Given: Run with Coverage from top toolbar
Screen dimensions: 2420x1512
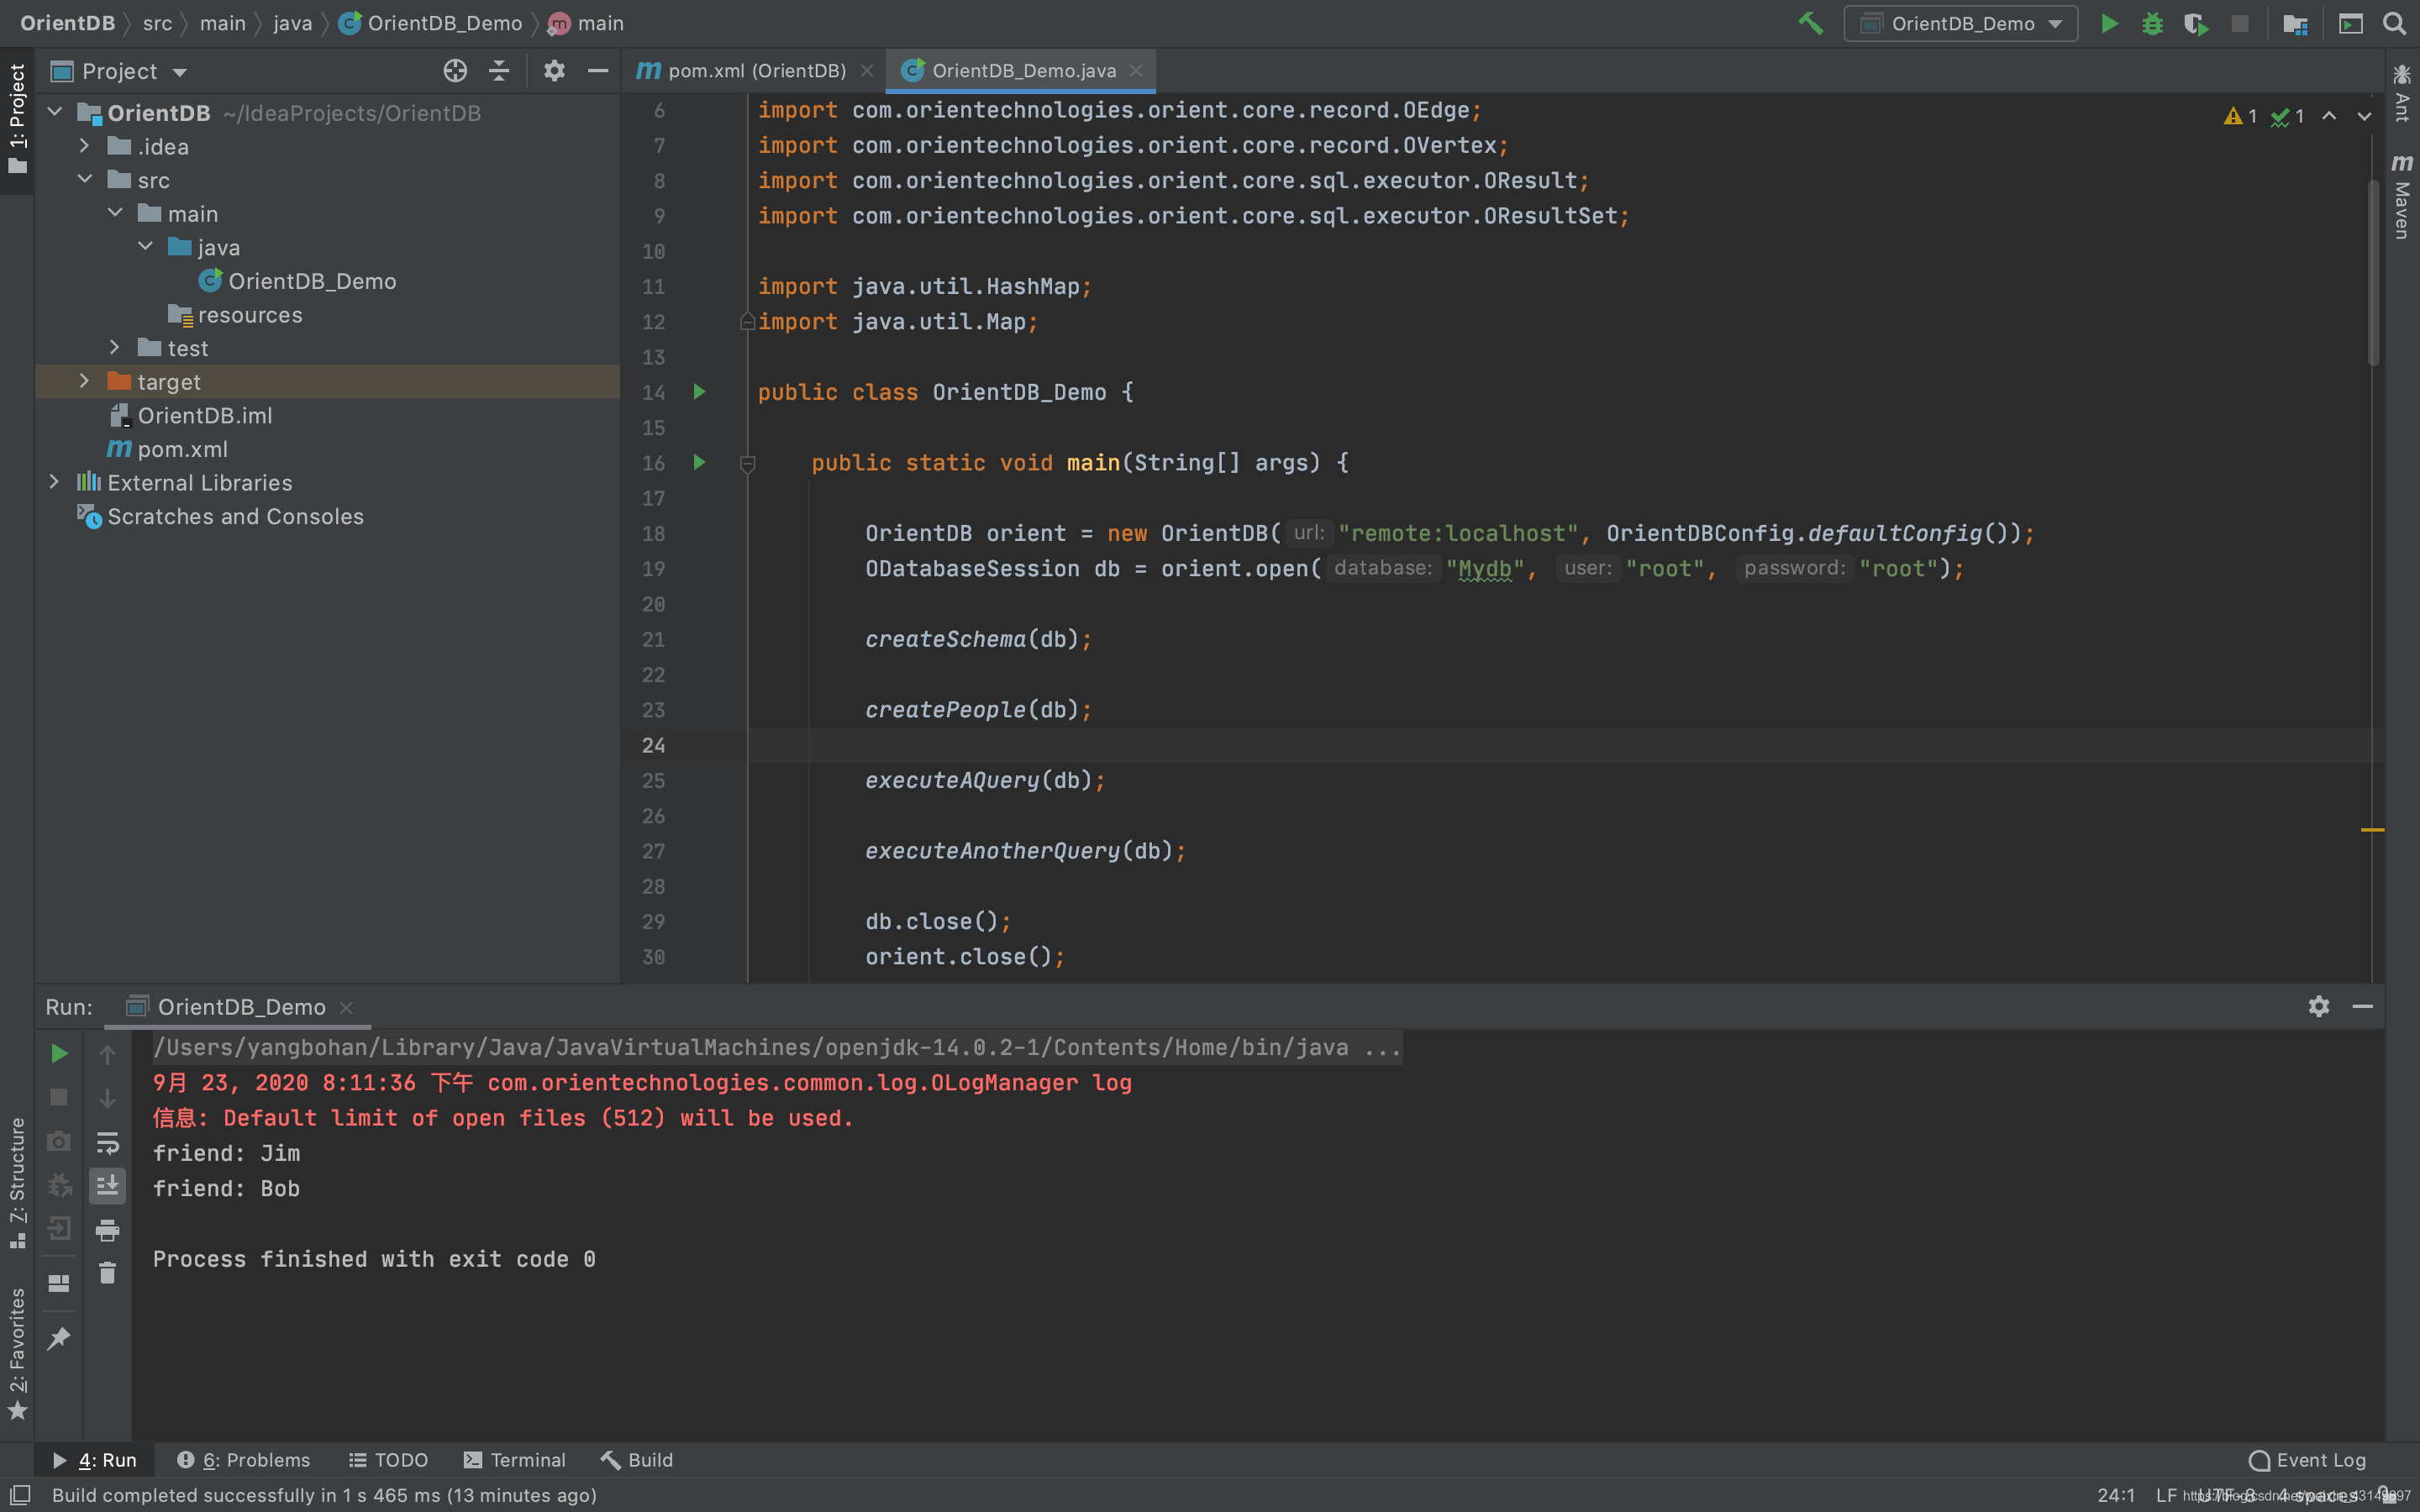Looking at the screenshot, I should [x=2196, y=23].
